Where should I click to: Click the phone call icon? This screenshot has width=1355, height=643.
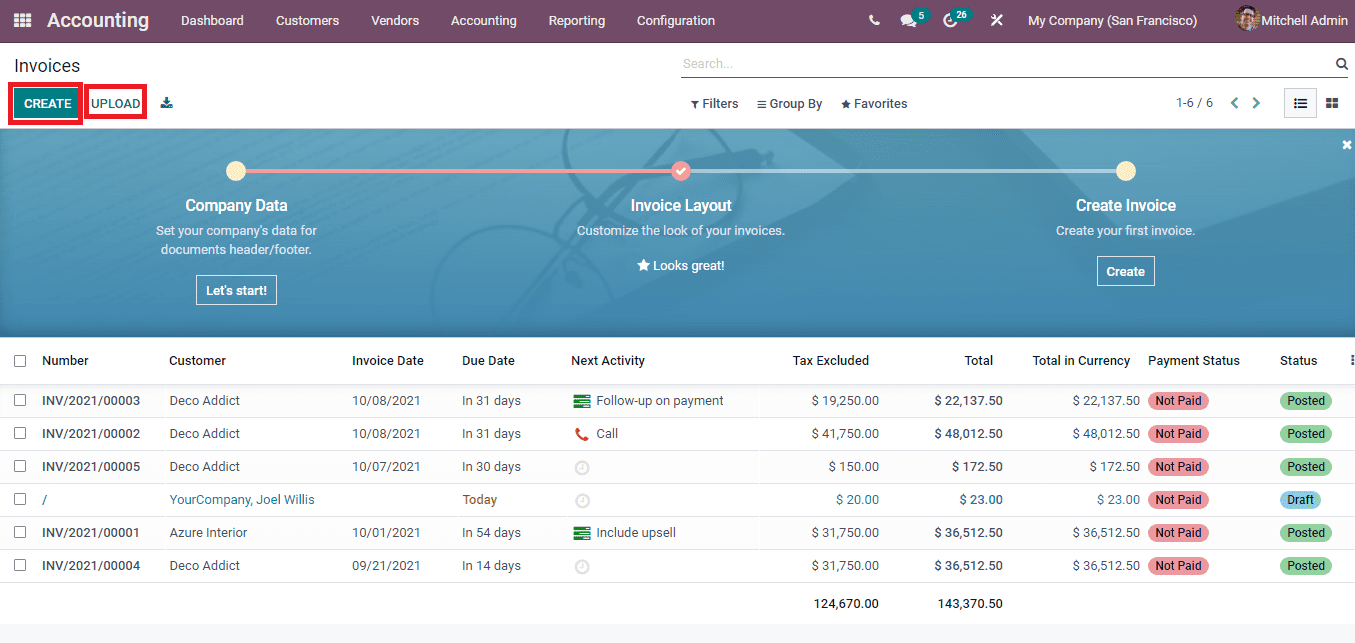pyautogui.click(x=874, y=19)
